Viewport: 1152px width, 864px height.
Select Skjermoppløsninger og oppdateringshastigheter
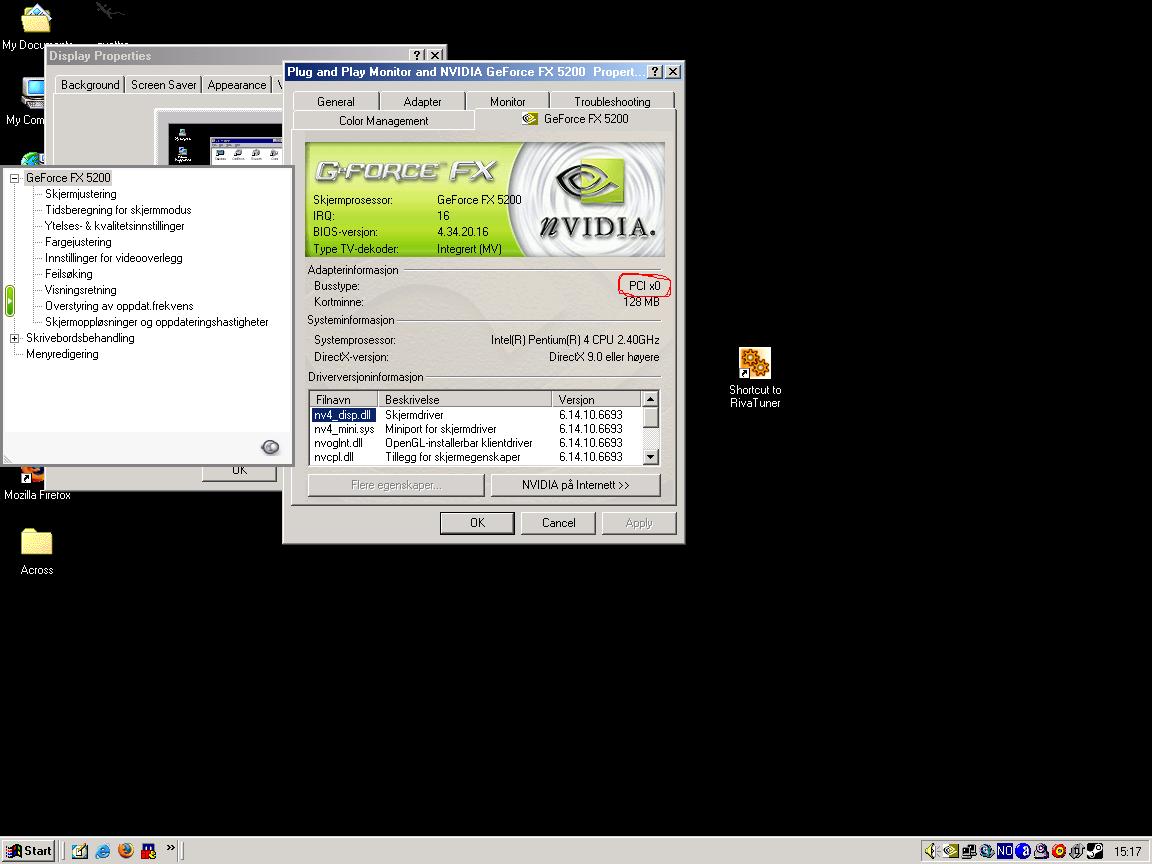[156, 322]
